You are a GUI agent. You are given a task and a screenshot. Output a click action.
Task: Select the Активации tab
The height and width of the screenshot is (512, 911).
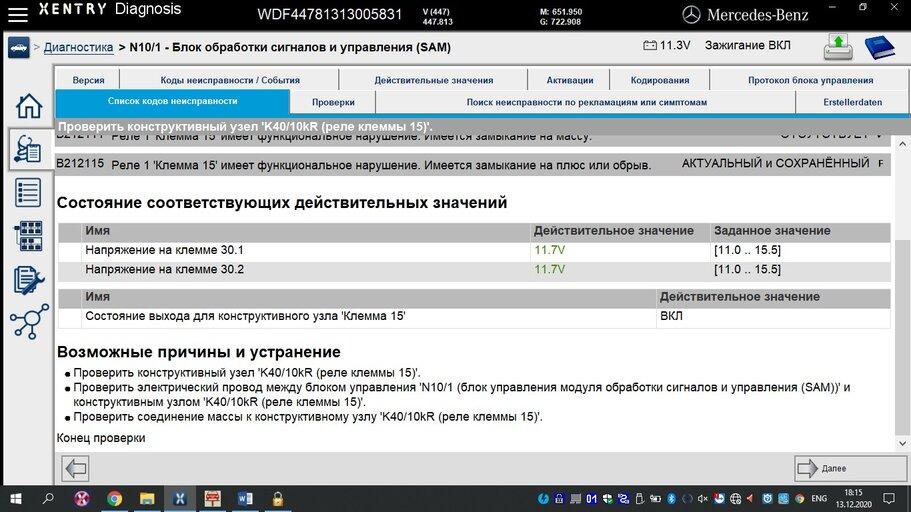pos(570,80)
